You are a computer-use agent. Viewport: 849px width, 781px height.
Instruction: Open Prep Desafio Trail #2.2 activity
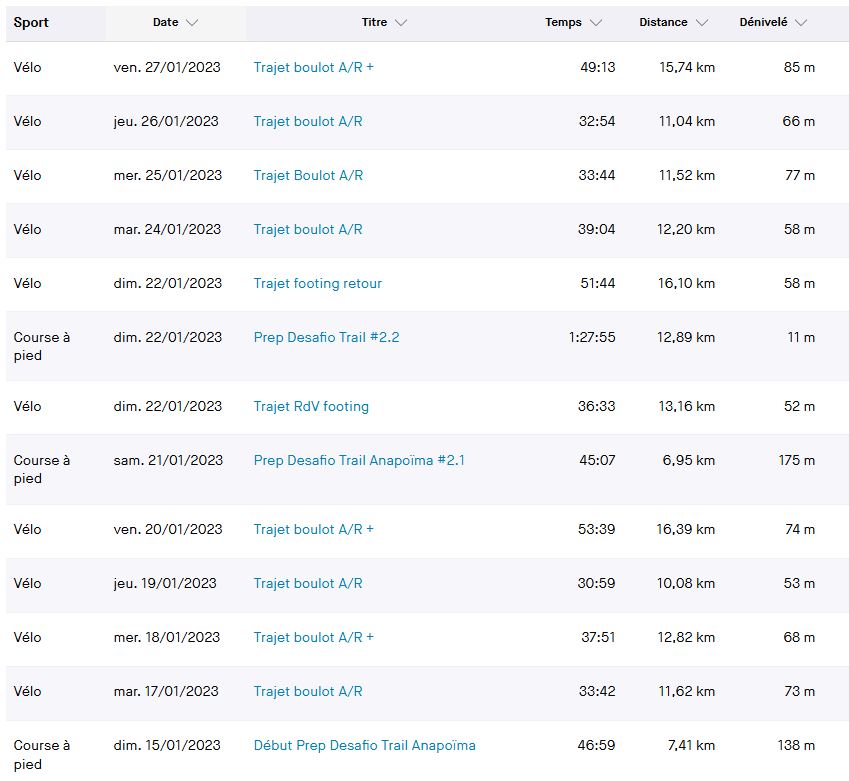(x=326, y=337)
